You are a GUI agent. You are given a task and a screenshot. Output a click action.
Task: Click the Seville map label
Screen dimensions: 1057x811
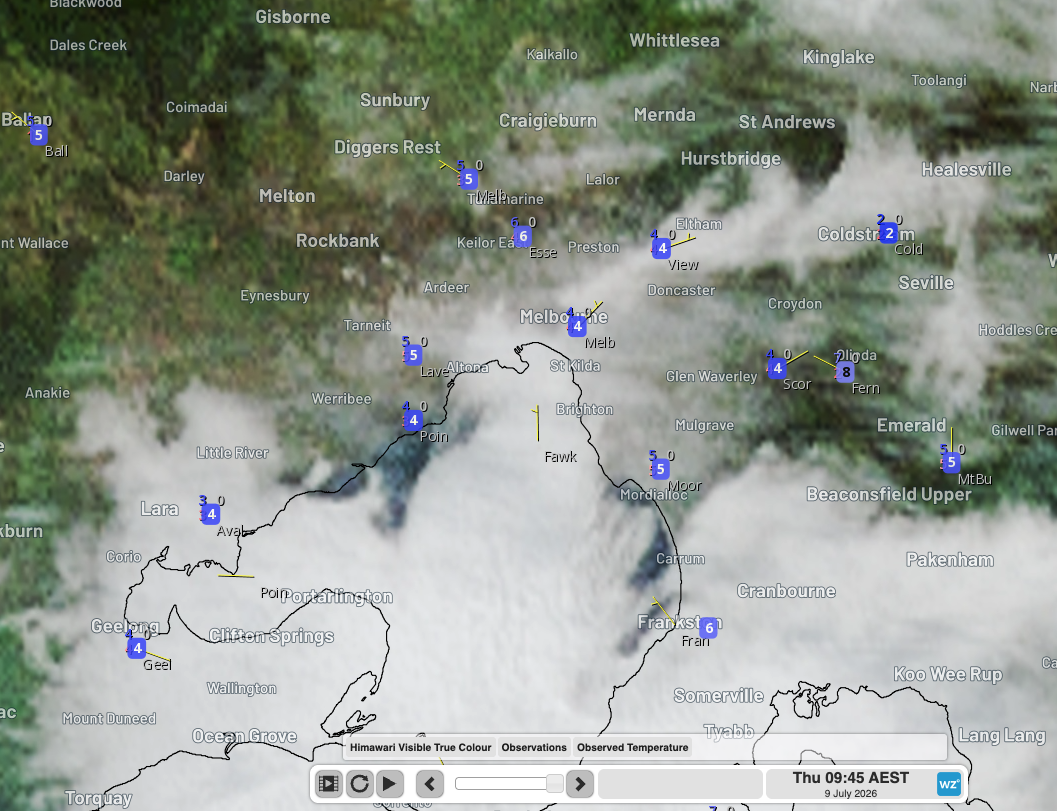(926, 283)
